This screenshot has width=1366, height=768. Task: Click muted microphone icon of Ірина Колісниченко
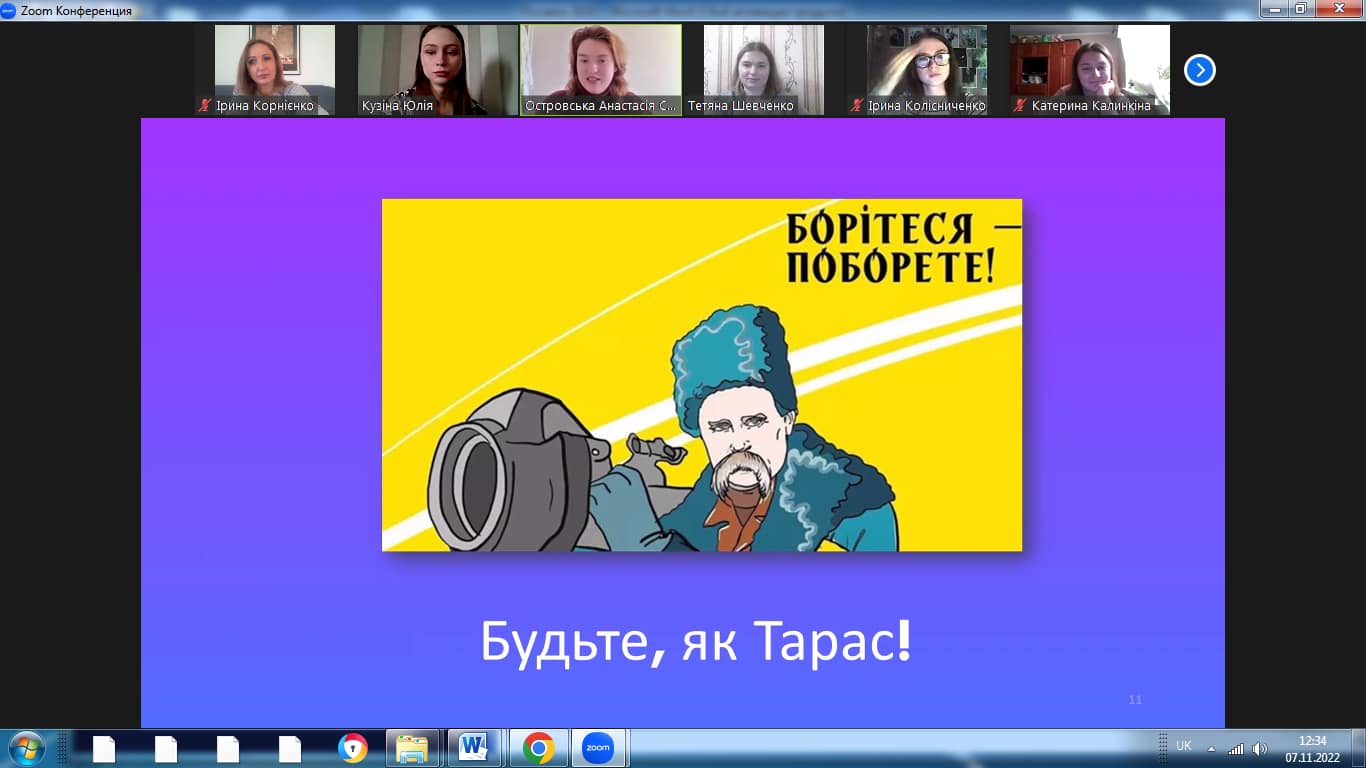point(857,105)
